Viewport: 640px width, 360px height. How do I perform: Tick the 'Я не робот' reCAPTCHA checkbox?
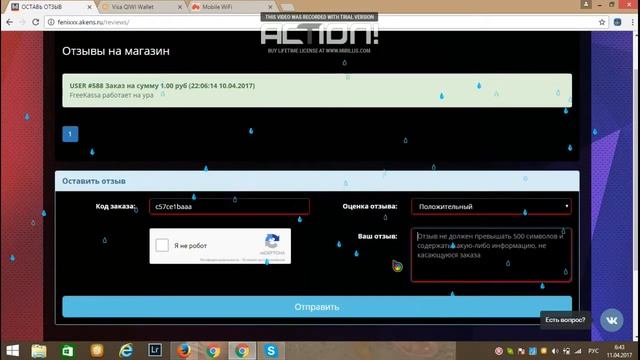pyautogui.click(x=162, y=245)
